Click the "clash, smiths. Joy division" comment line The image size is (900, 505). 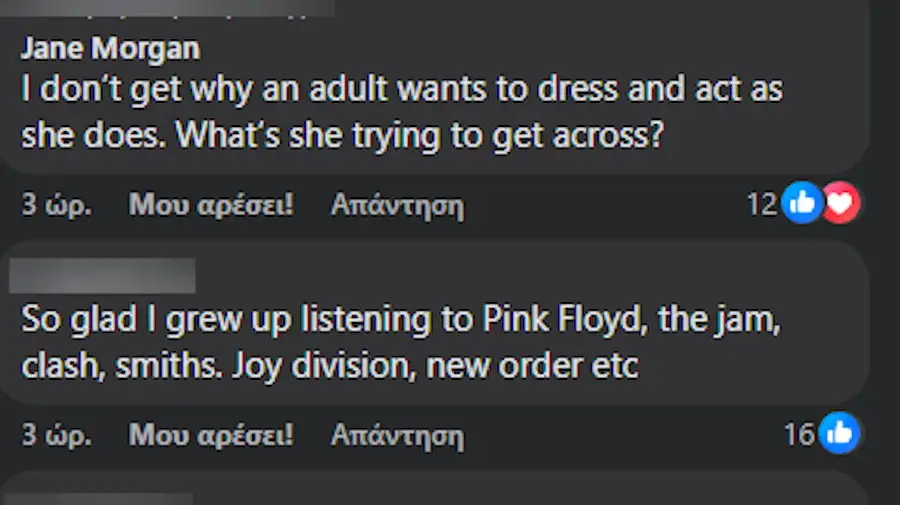pos(329,366)
